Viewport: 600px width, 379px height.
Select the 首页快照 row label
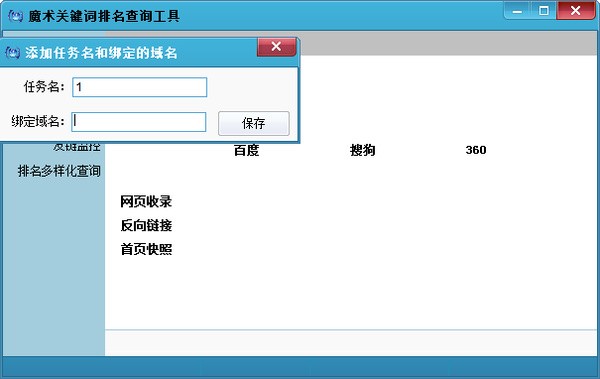(146, 249)
